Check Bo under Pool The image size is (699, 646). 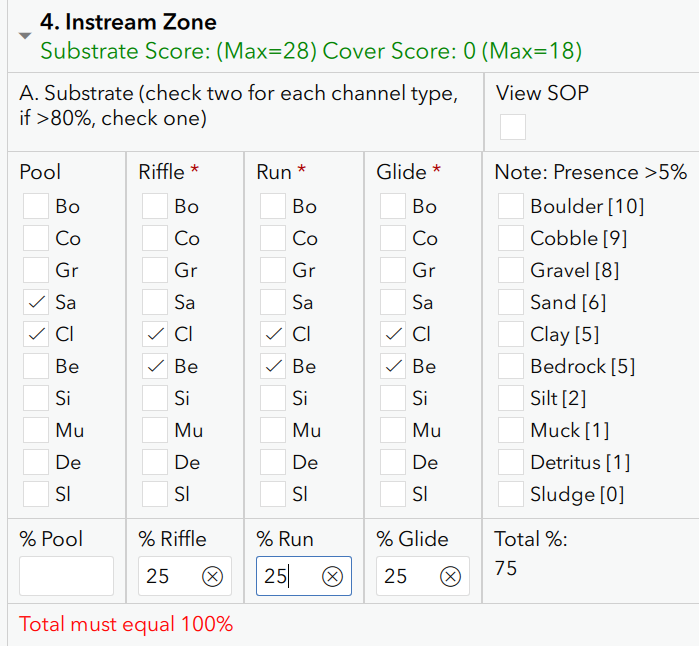[x=36, y=206]
